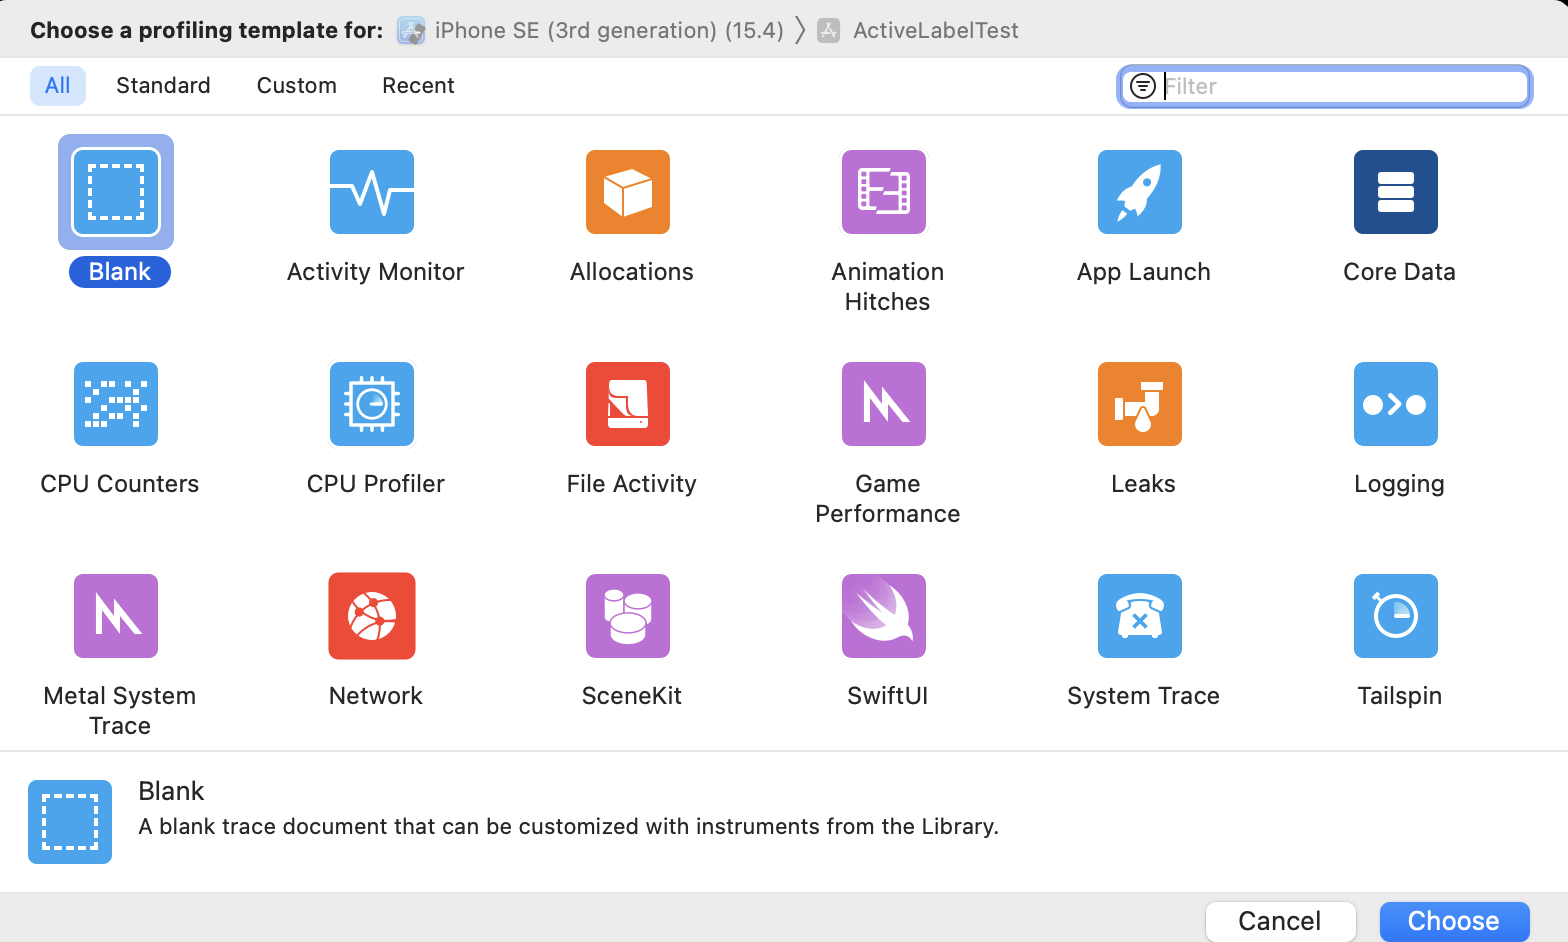Image resolution: width=1568 pixels, height=942 pixels.
Task: Click the SwiftUI label text
Action: [x=888, y=696]
